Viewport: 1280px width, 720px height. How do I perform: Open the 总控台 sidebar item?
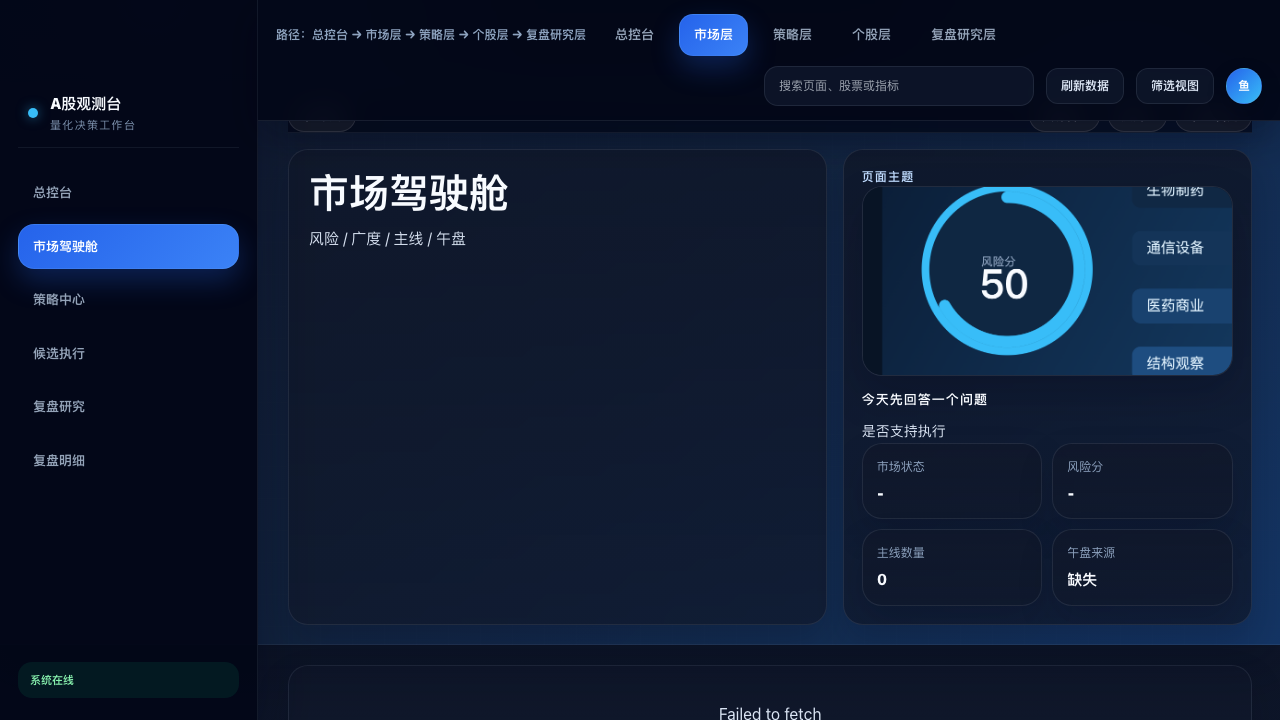pos(128,192)
